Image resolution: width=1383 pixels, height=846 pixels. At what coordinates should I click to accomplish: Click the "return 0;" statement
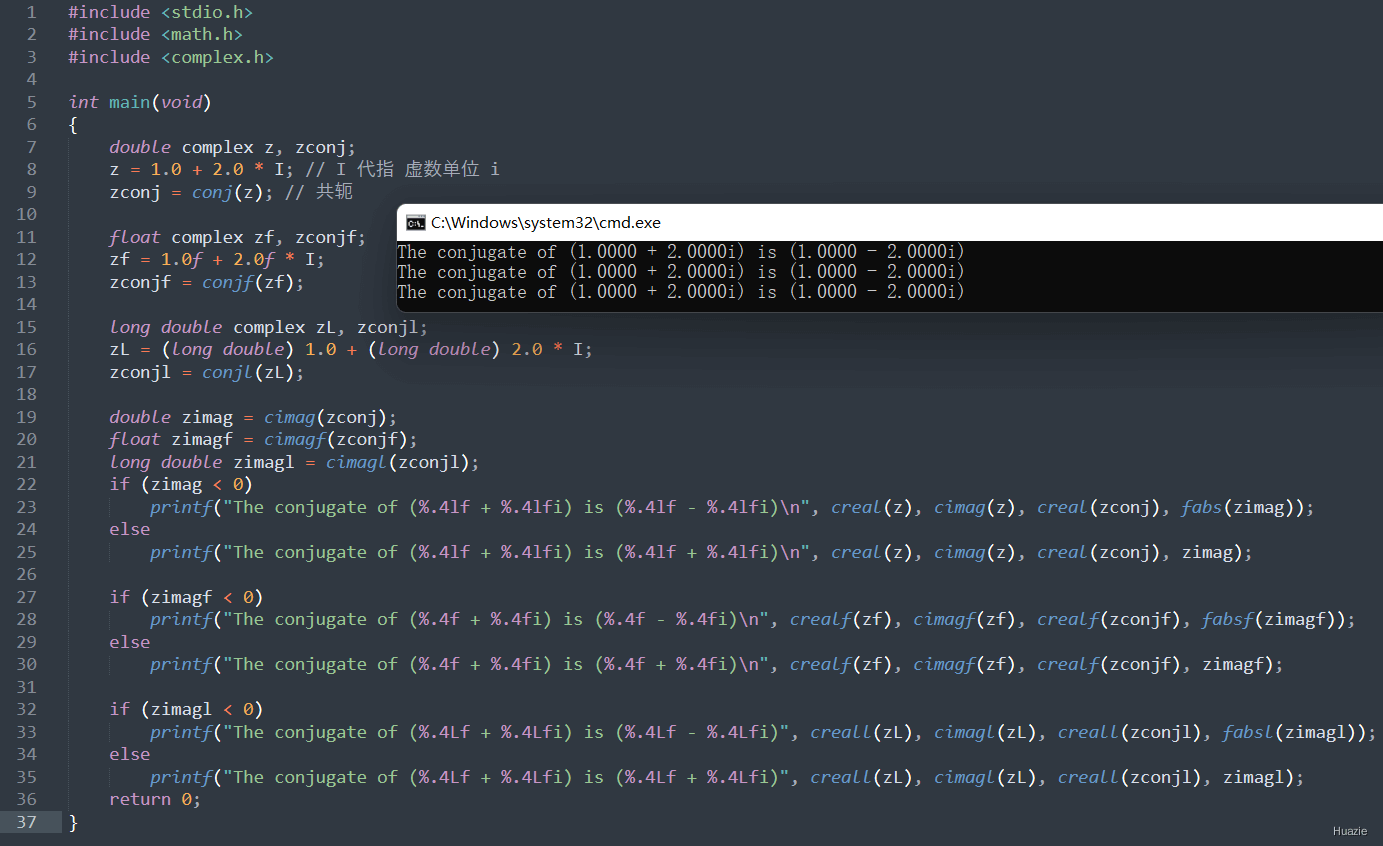point(155,799)
